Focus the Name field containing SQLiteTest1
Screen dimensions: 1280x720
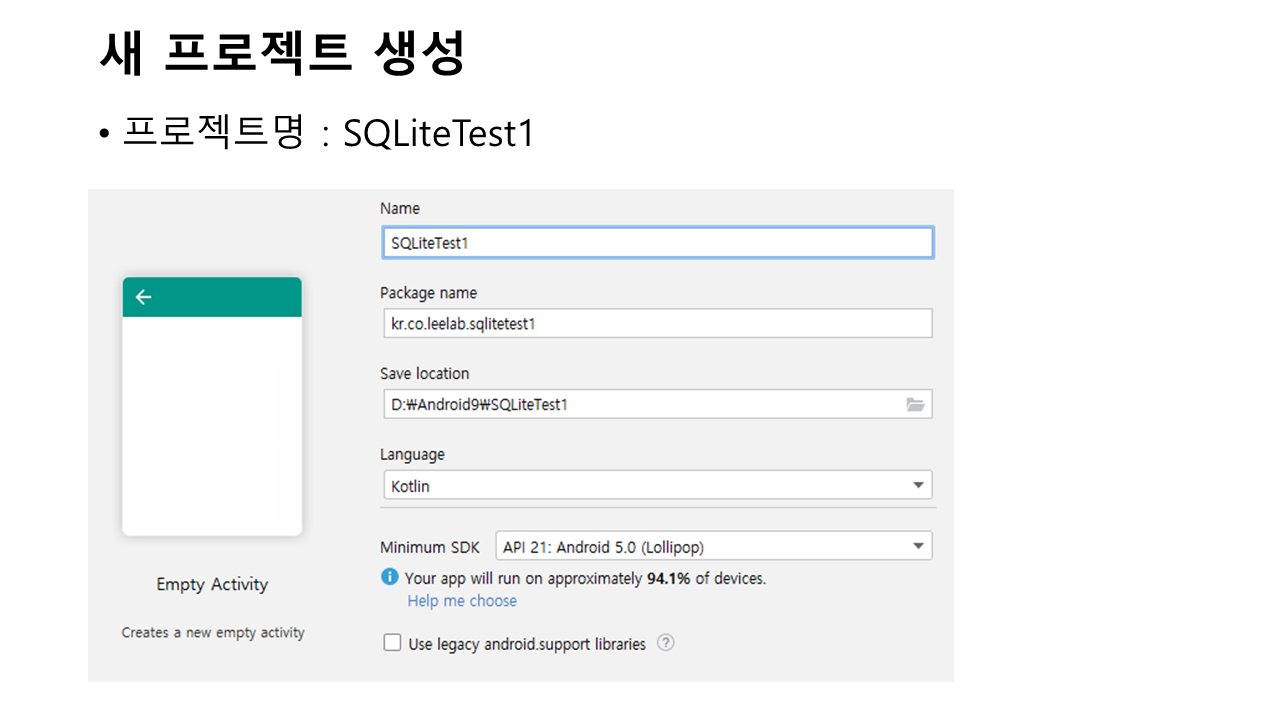pyautogui.click(x=657, y=243)
